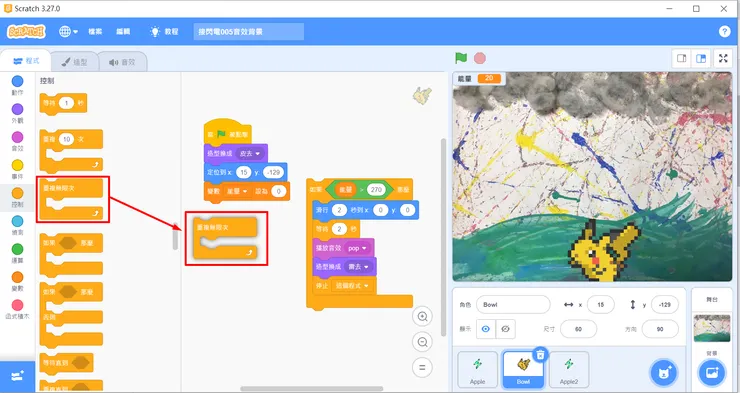This screenshot has width=740, height=393.
Task: Zoom in on the workspace
Action: [x=422, y=317]
